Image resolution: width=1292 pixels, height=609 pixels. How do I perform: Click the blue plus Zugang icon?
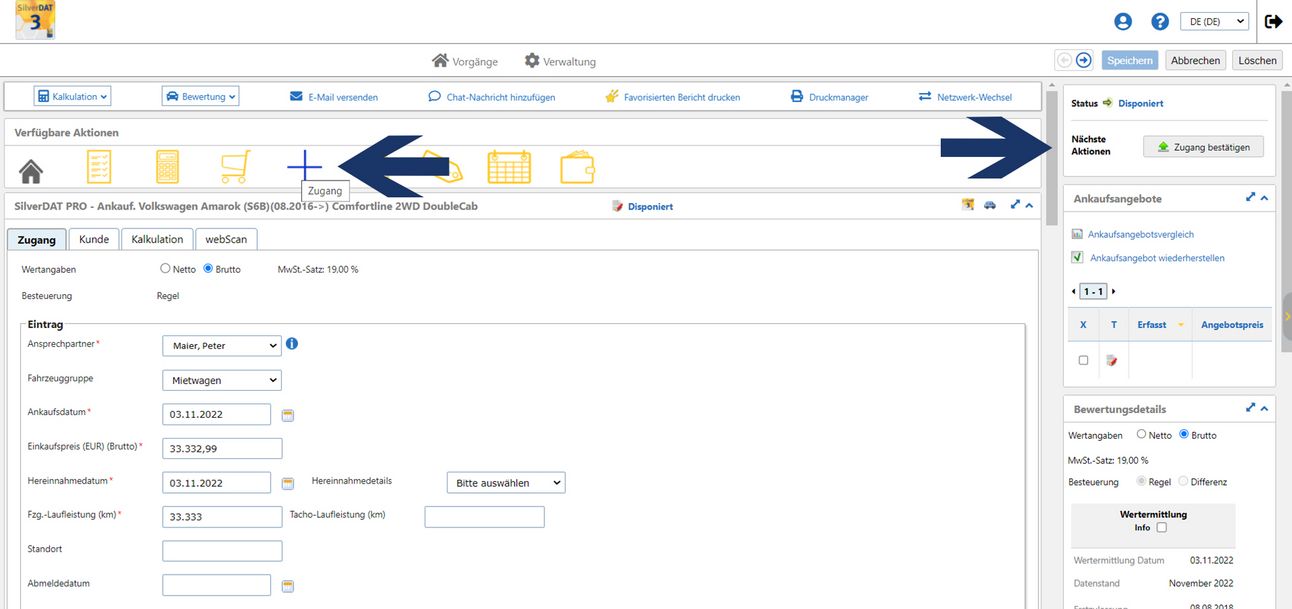click(304, 165)
